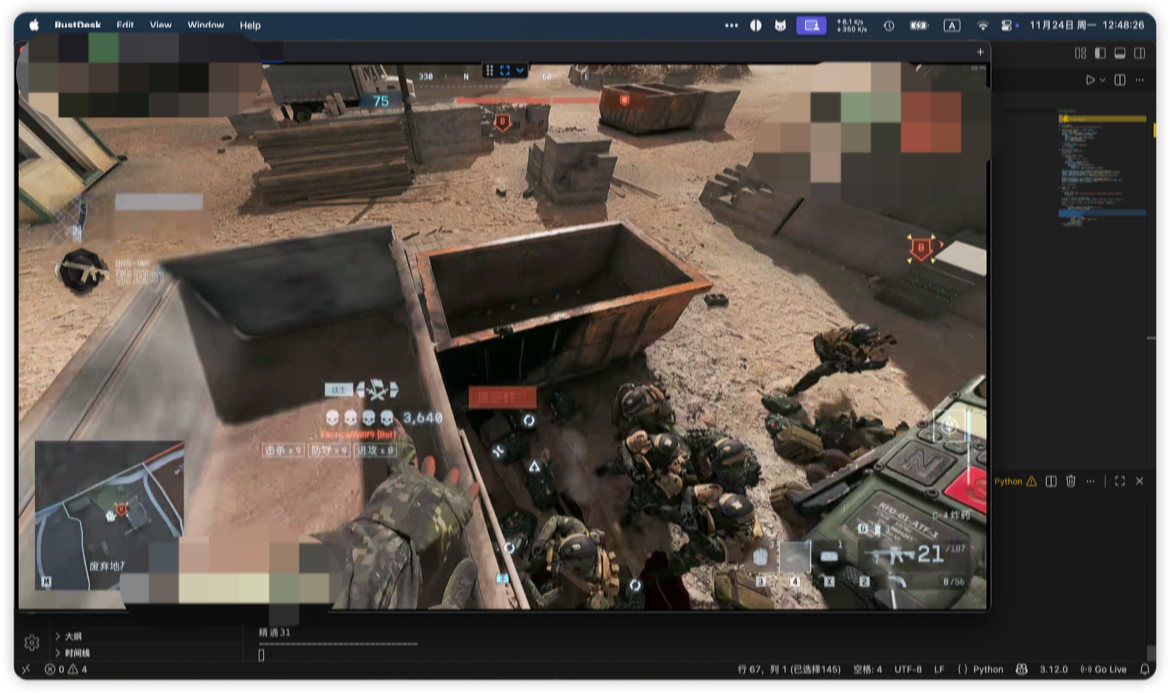Viewport: 1170px width, 693px height.
Task: Open Time Machine clock menu bar icon
Action: (889, 25)
